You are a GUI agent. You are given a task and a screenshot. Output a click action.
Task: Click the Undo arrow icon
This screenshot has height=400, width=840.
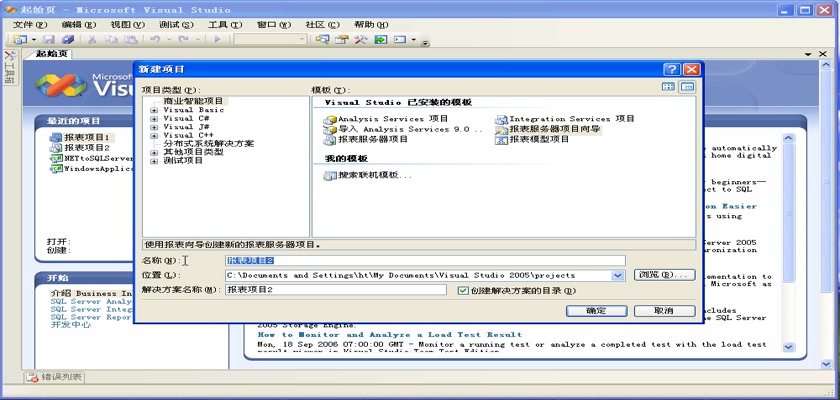[x=155, y=39]
